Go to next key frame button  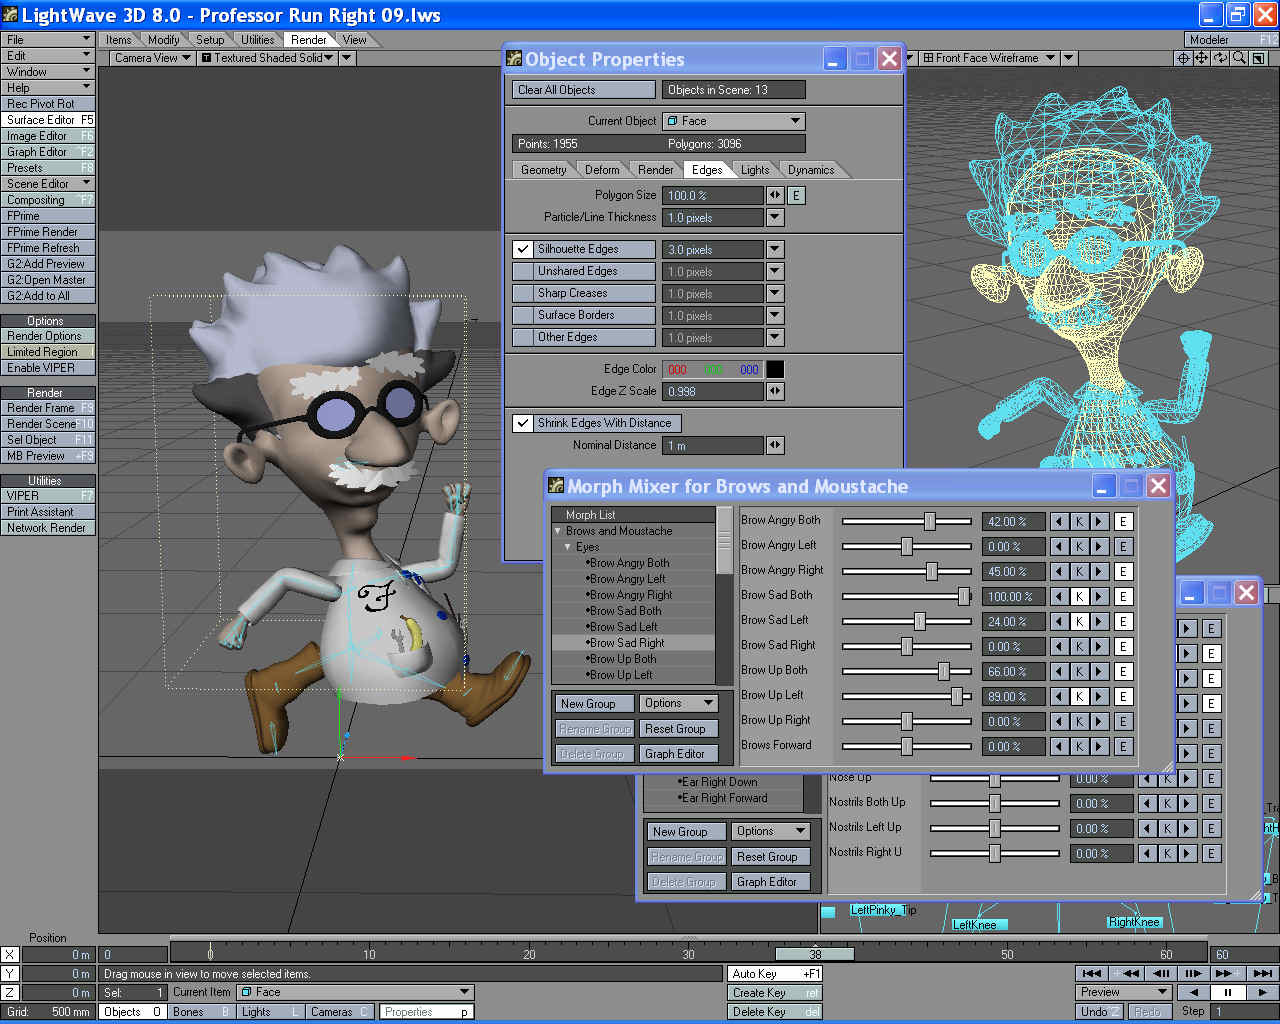coord(1227,973)
